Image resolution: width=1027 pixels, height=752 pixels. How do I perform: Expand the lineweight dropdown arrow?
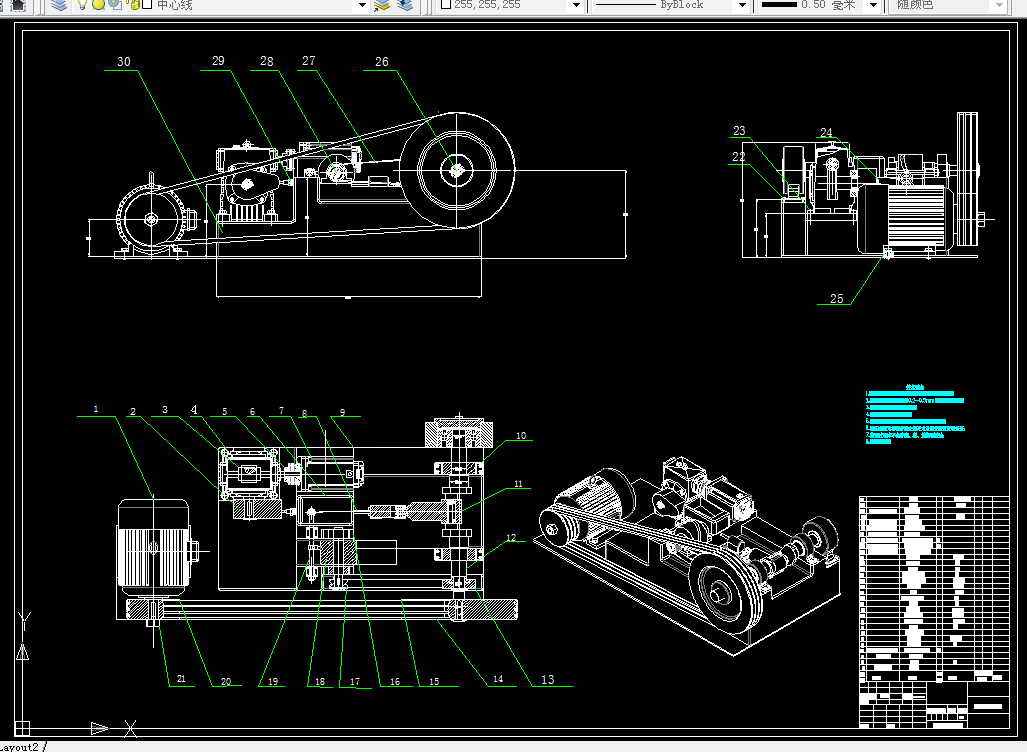click(x=873, y=5)
